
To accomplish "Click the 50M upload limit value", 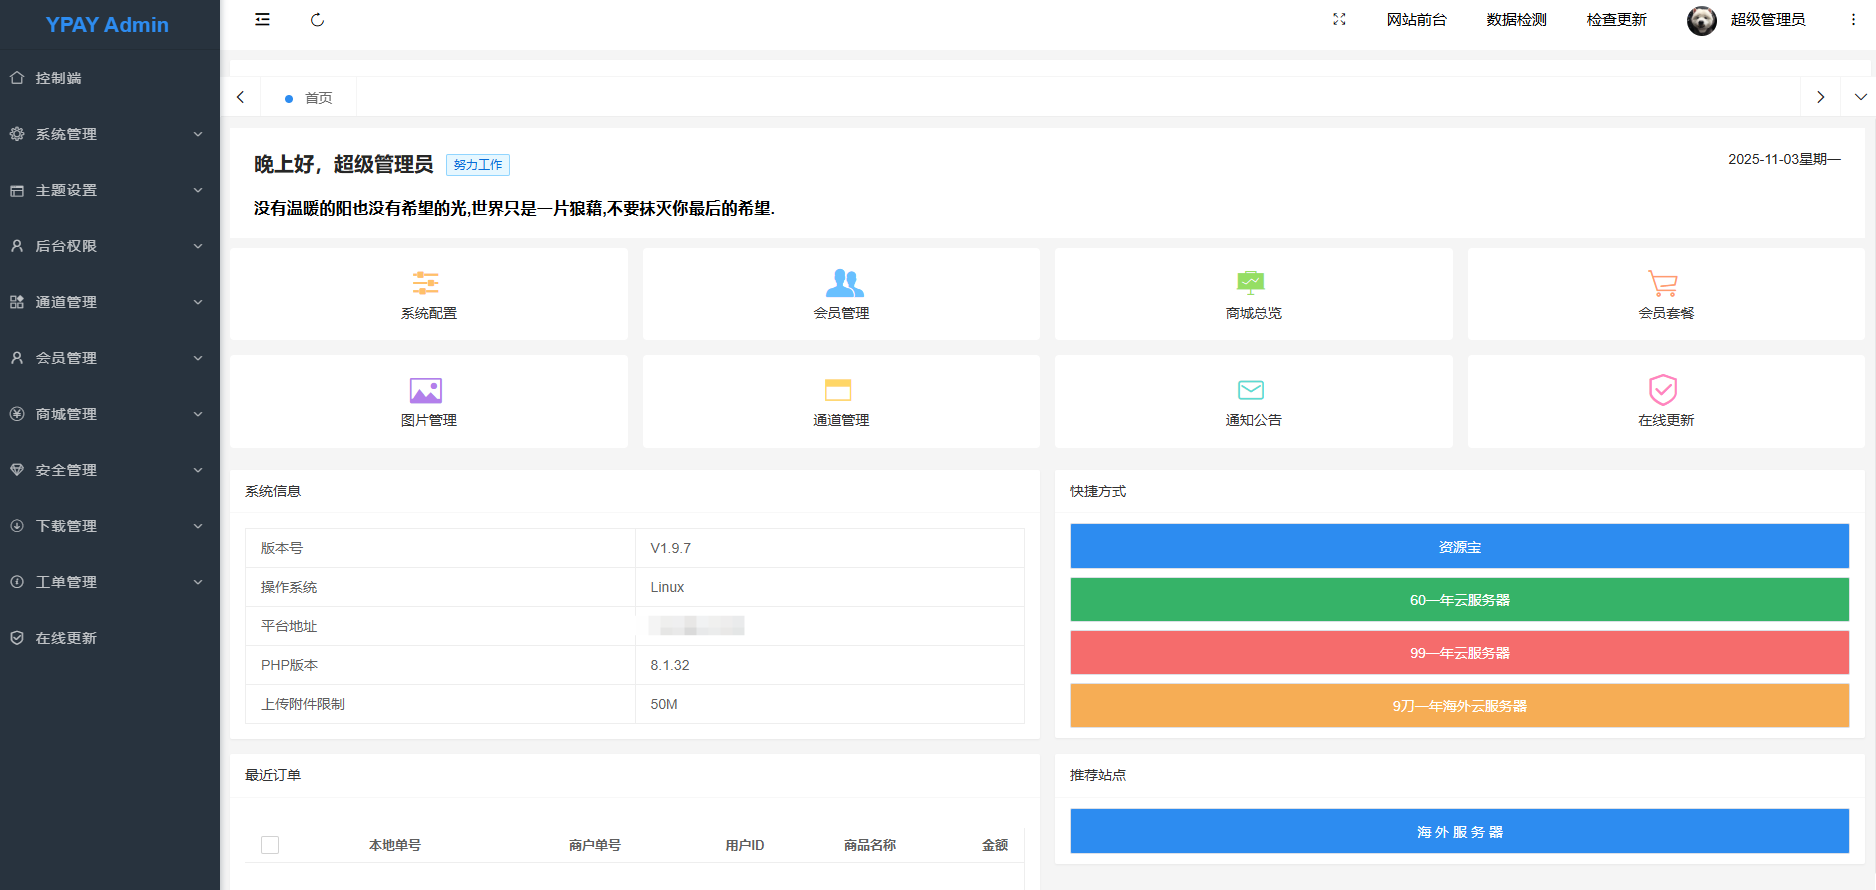I will click(664, 704).
